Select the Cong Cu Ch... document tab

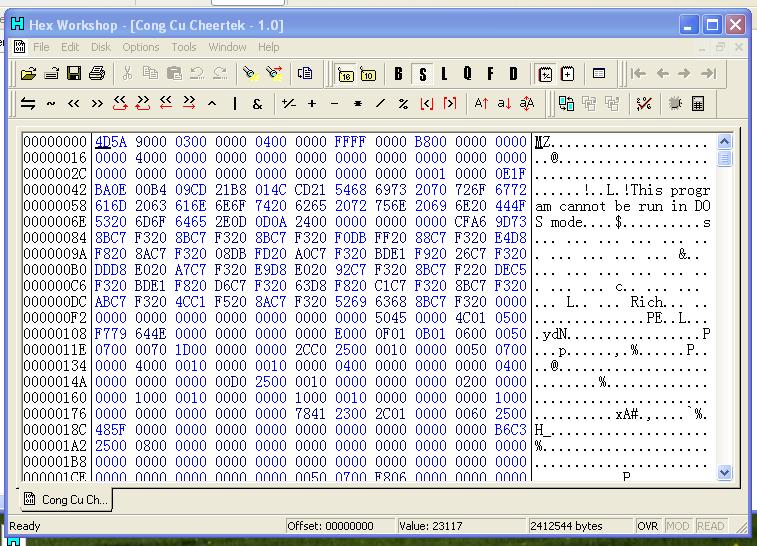pyautogui.click(x=65, y=499)
